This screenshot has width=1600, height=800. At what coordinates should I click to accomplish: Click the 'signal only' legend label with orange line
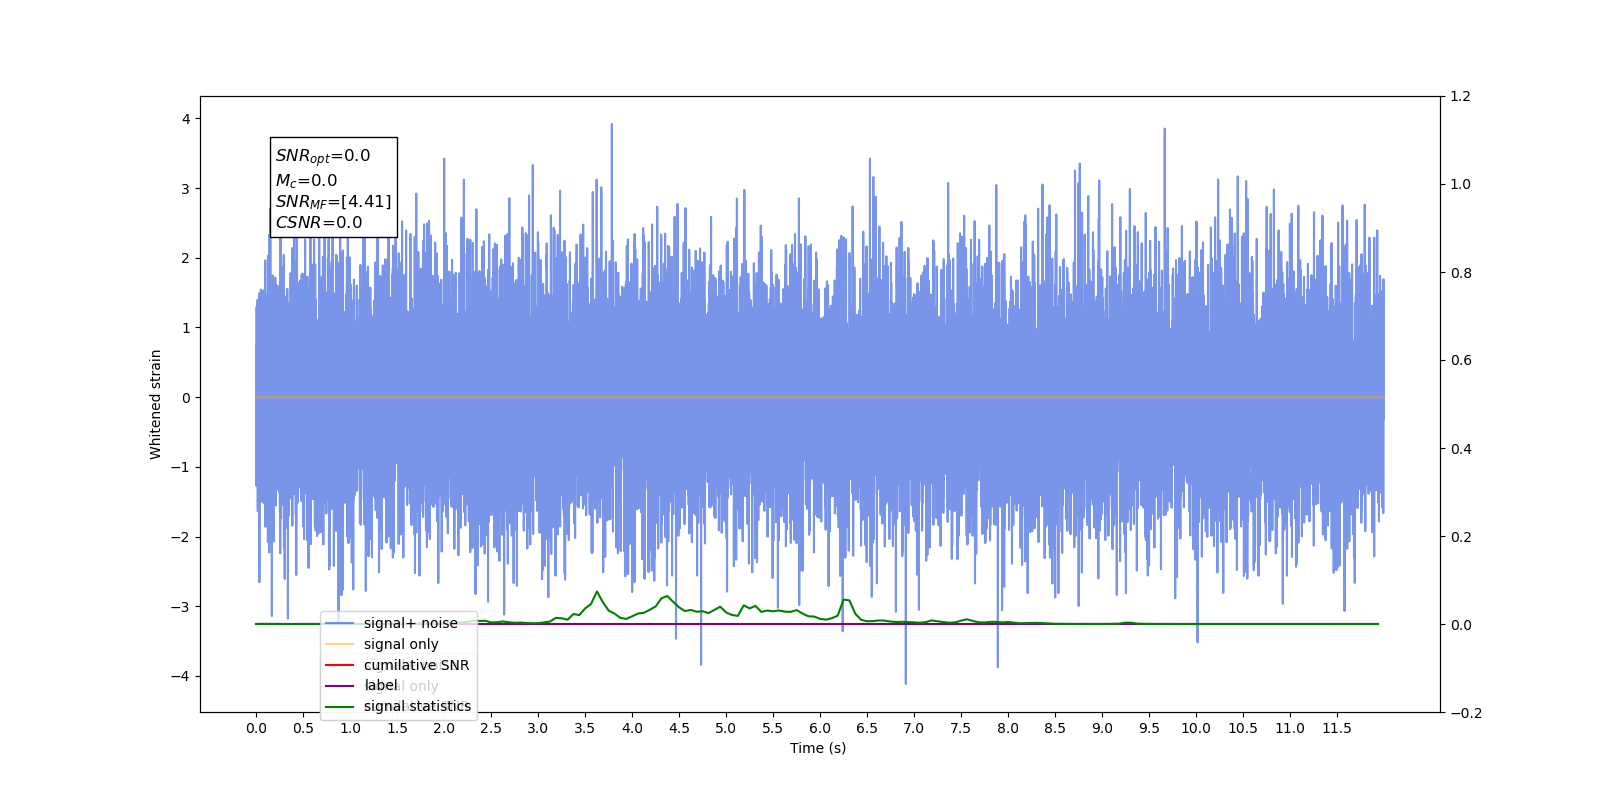401,644
